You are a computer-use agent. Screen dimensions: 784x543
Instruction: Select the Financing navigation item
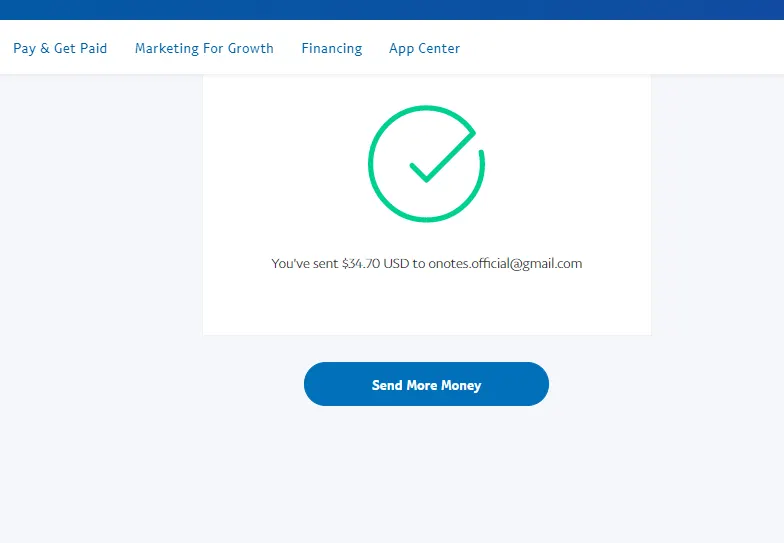click(x=332, y=48)
